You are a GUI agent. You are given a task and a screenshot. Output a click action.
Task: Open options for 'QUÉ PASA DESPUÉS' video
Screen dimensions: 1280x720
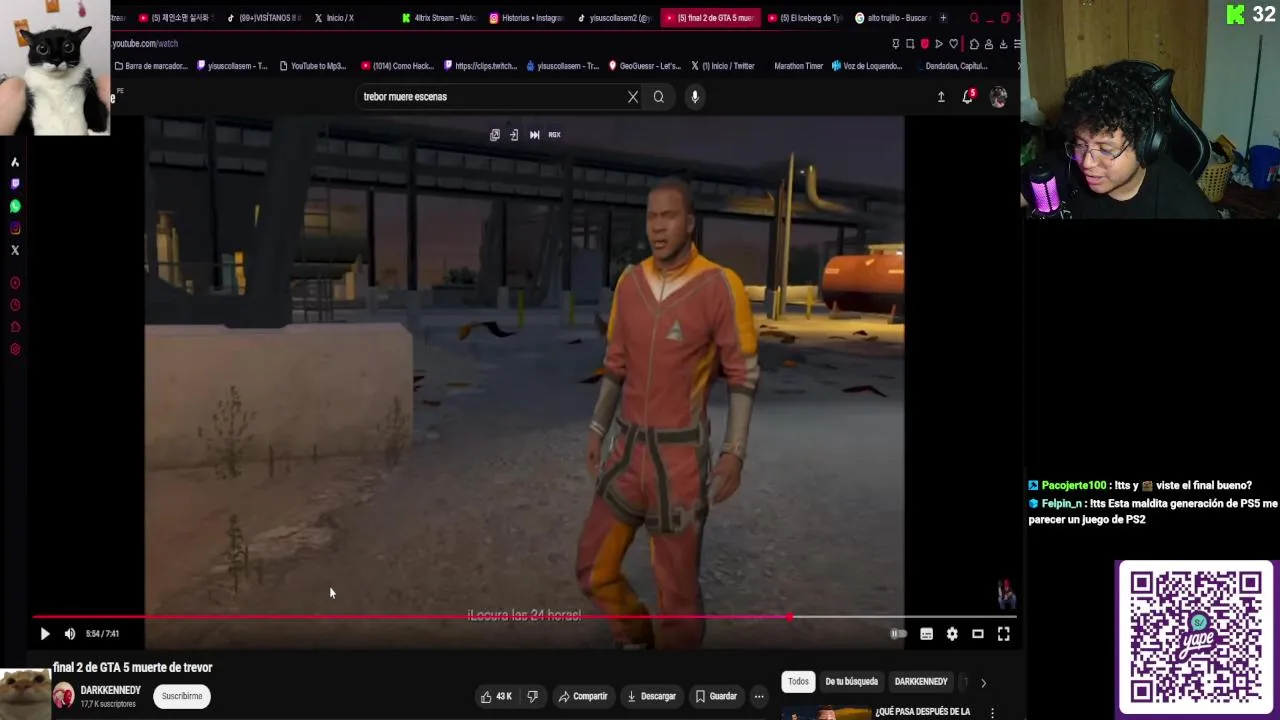point(992,712)
